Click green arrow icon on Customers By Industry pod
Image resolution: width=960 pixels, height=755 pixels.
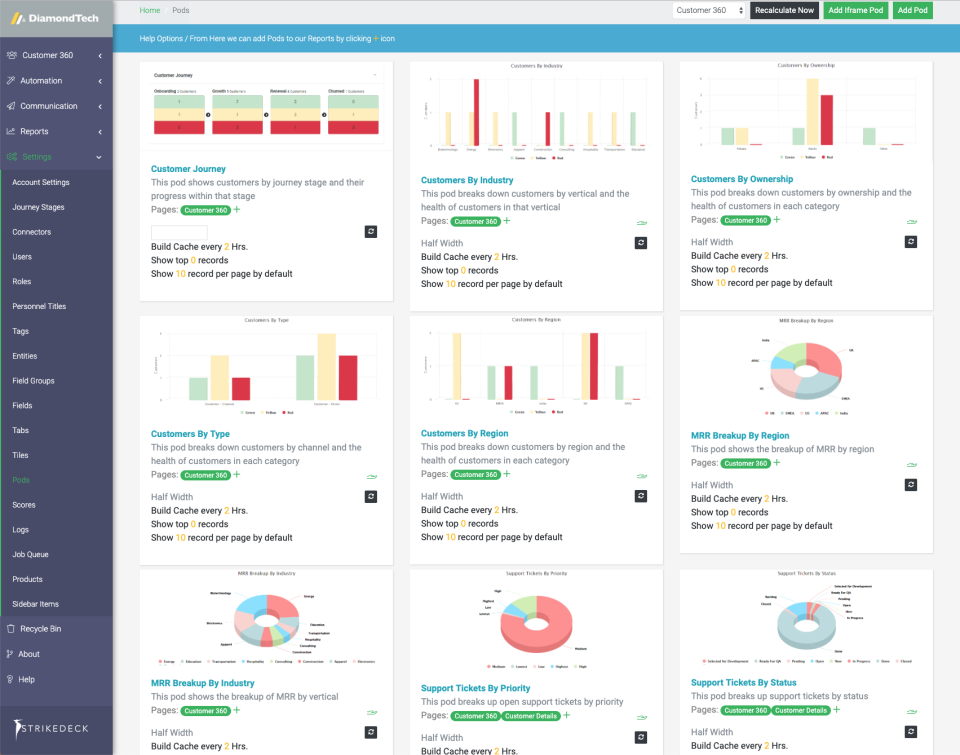642,223
